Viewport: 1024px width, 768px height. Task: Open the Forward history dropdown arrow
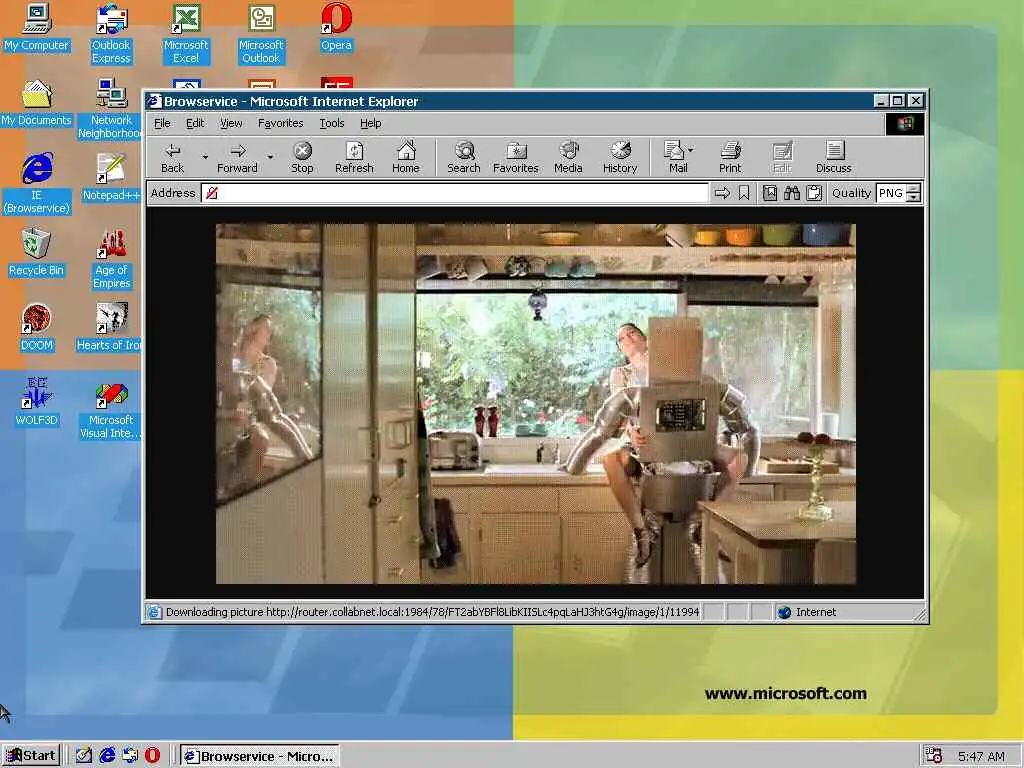[270, 157]
